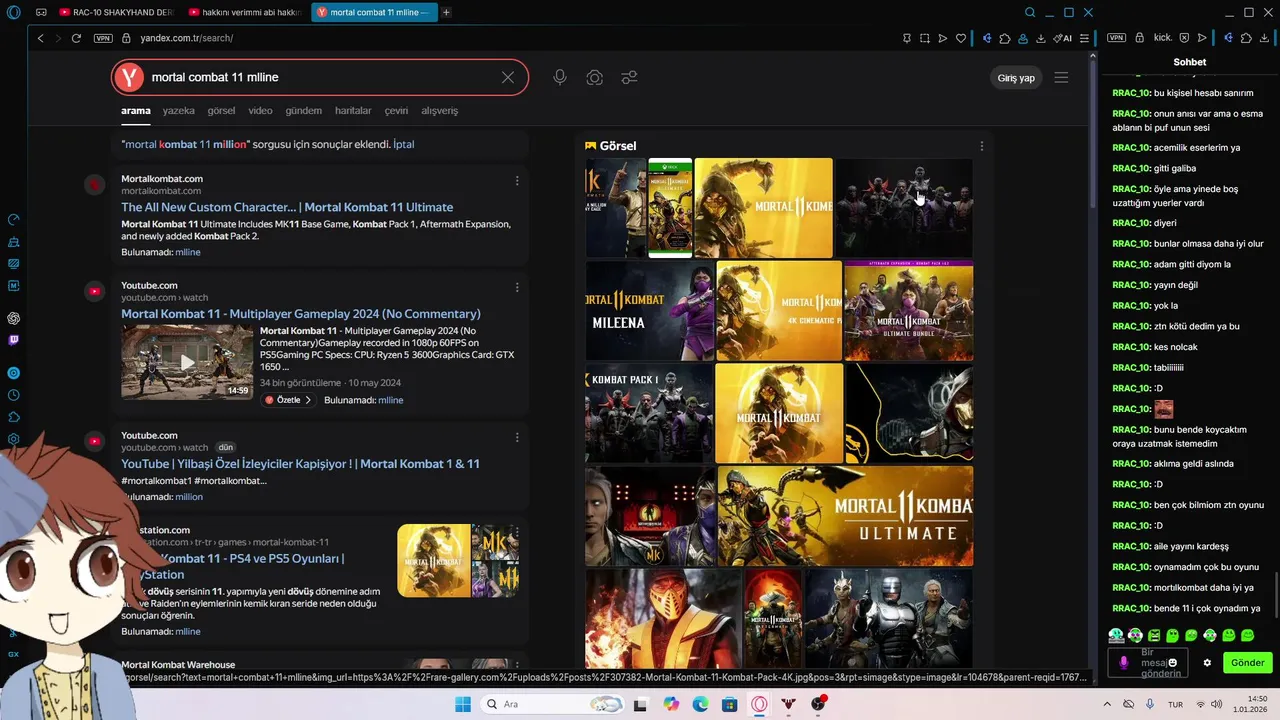The image size is (1280, 720).
Task: Open the haritalar tab
Action: pos(353,110)
